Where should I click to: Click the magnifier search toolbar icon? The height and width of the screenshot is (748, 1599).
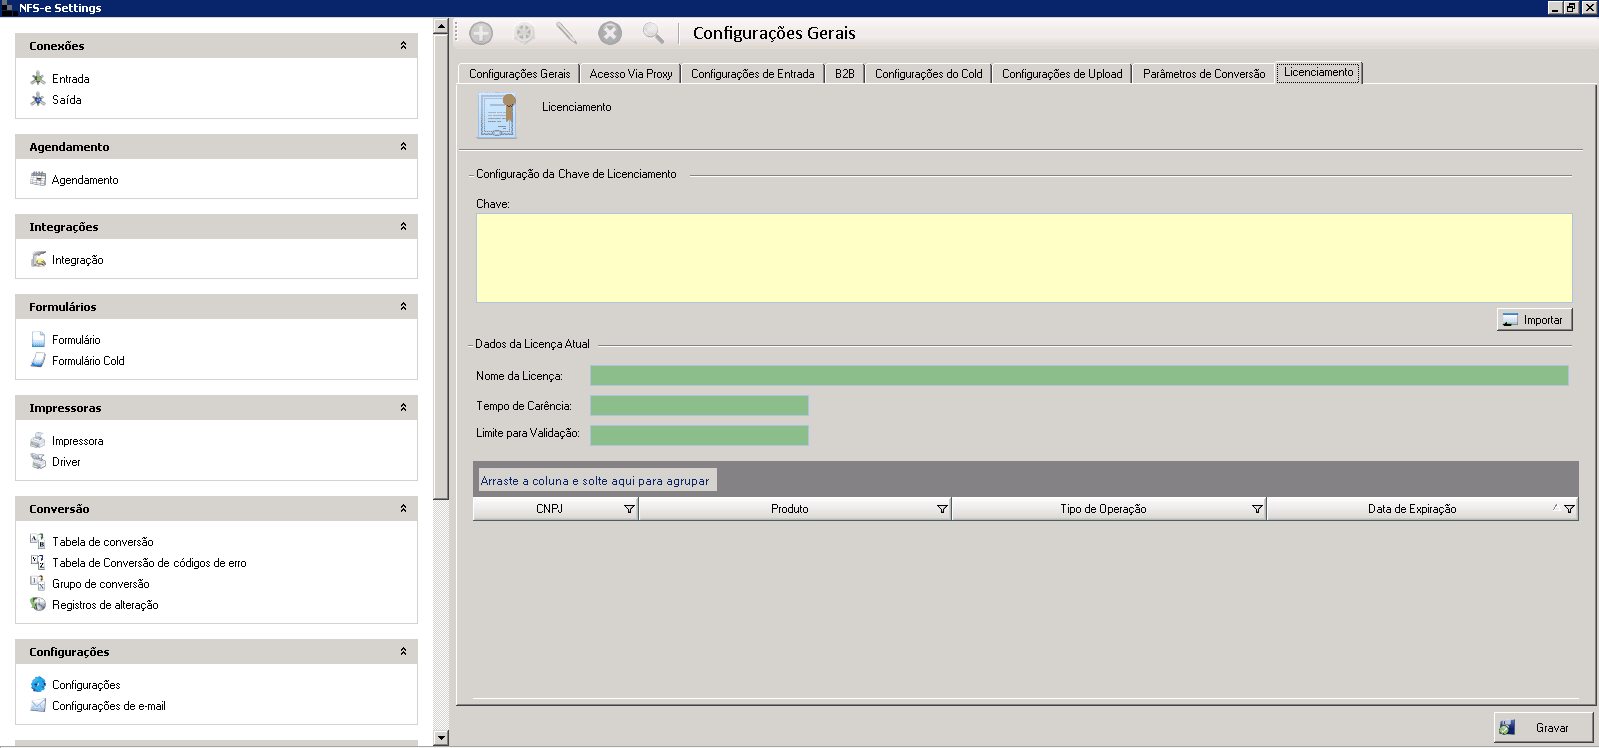(x=653, y=33)
